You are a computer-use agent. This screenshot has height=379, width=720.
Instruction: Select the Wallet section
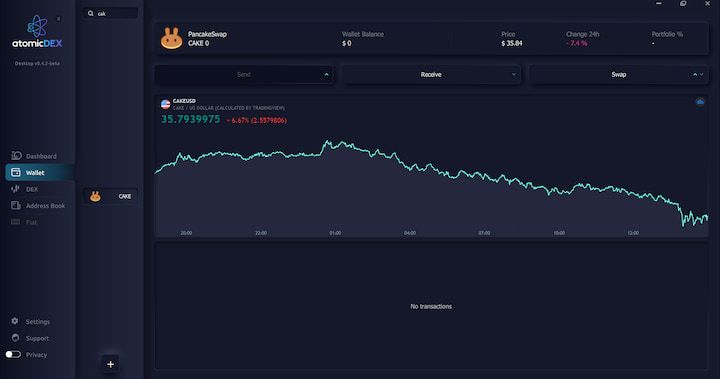39,173
